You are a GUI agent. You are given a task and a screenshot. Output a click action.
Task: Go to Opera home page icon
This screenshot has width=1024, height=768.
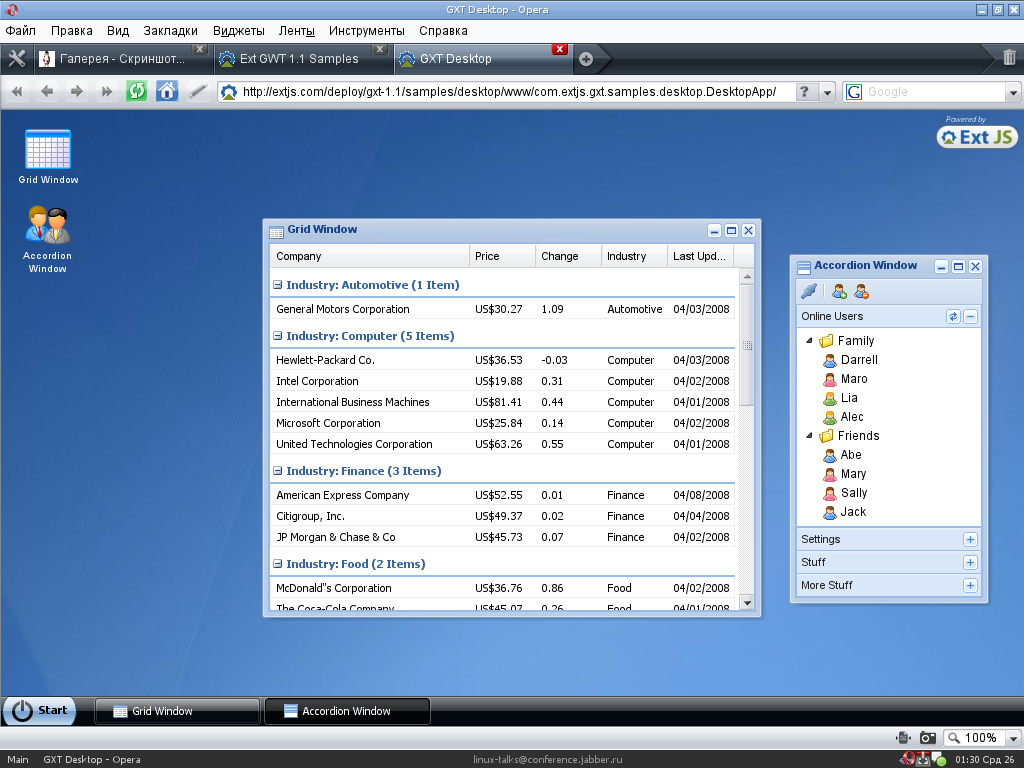pos(167,91)
